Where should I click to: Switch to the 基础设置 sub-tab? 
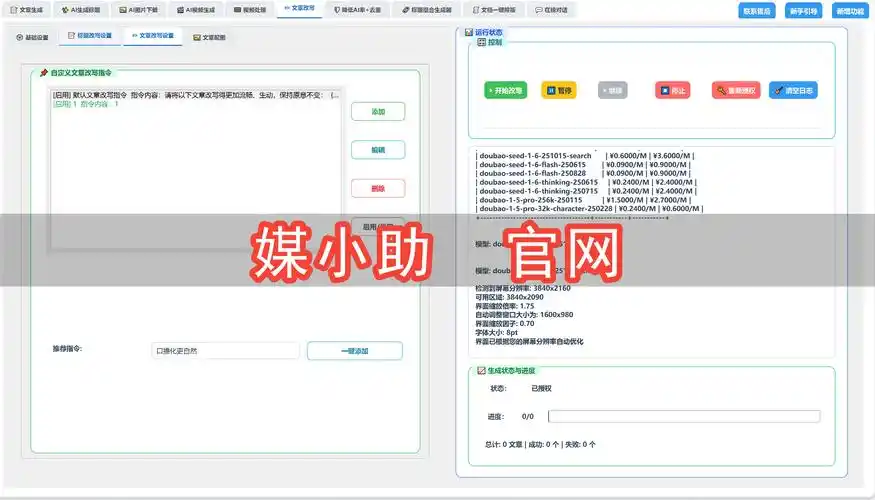[32, 37]
